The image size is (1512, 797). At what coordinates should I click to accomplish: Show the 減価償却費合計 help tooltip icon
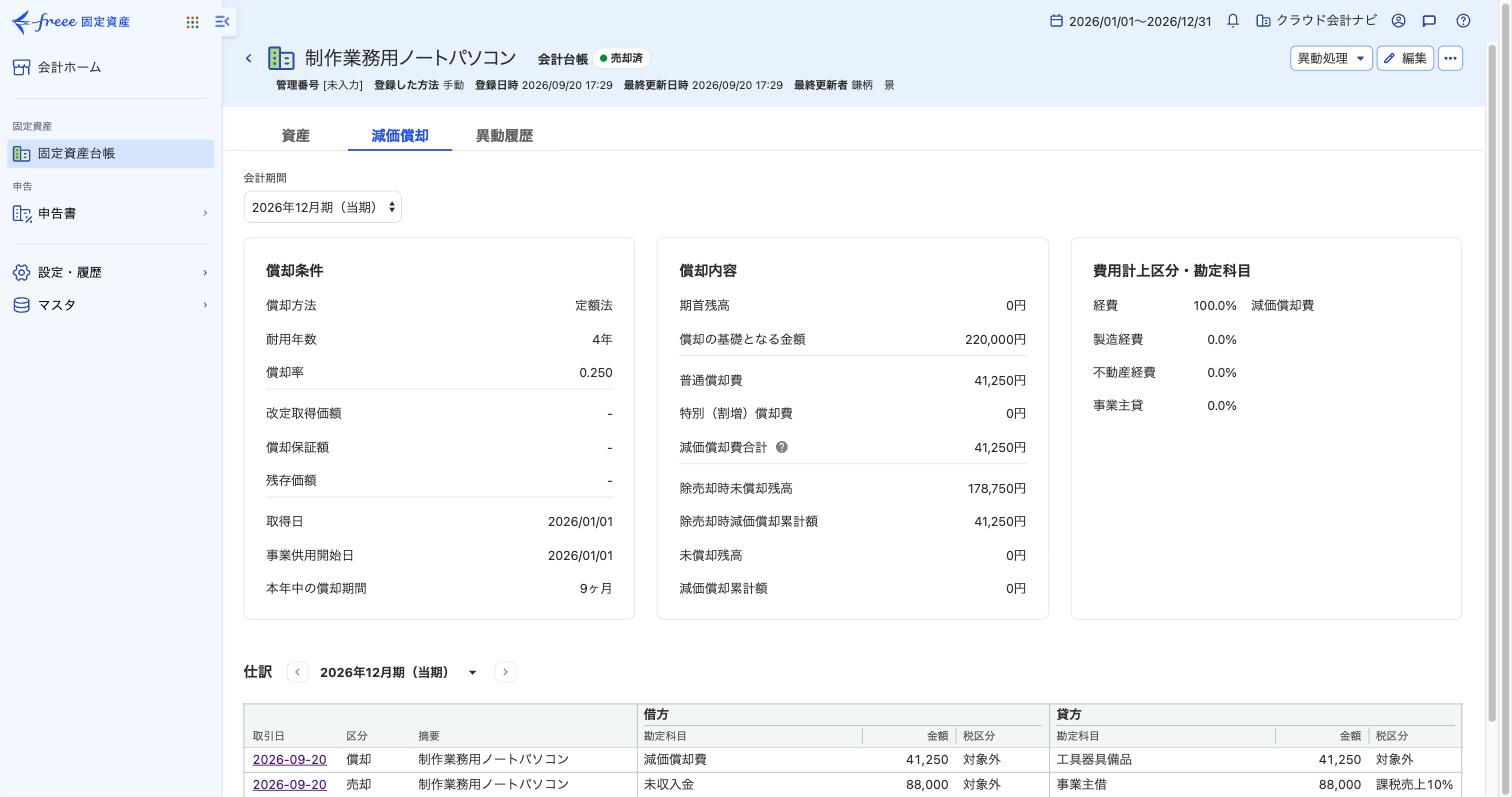coord(782,447)
